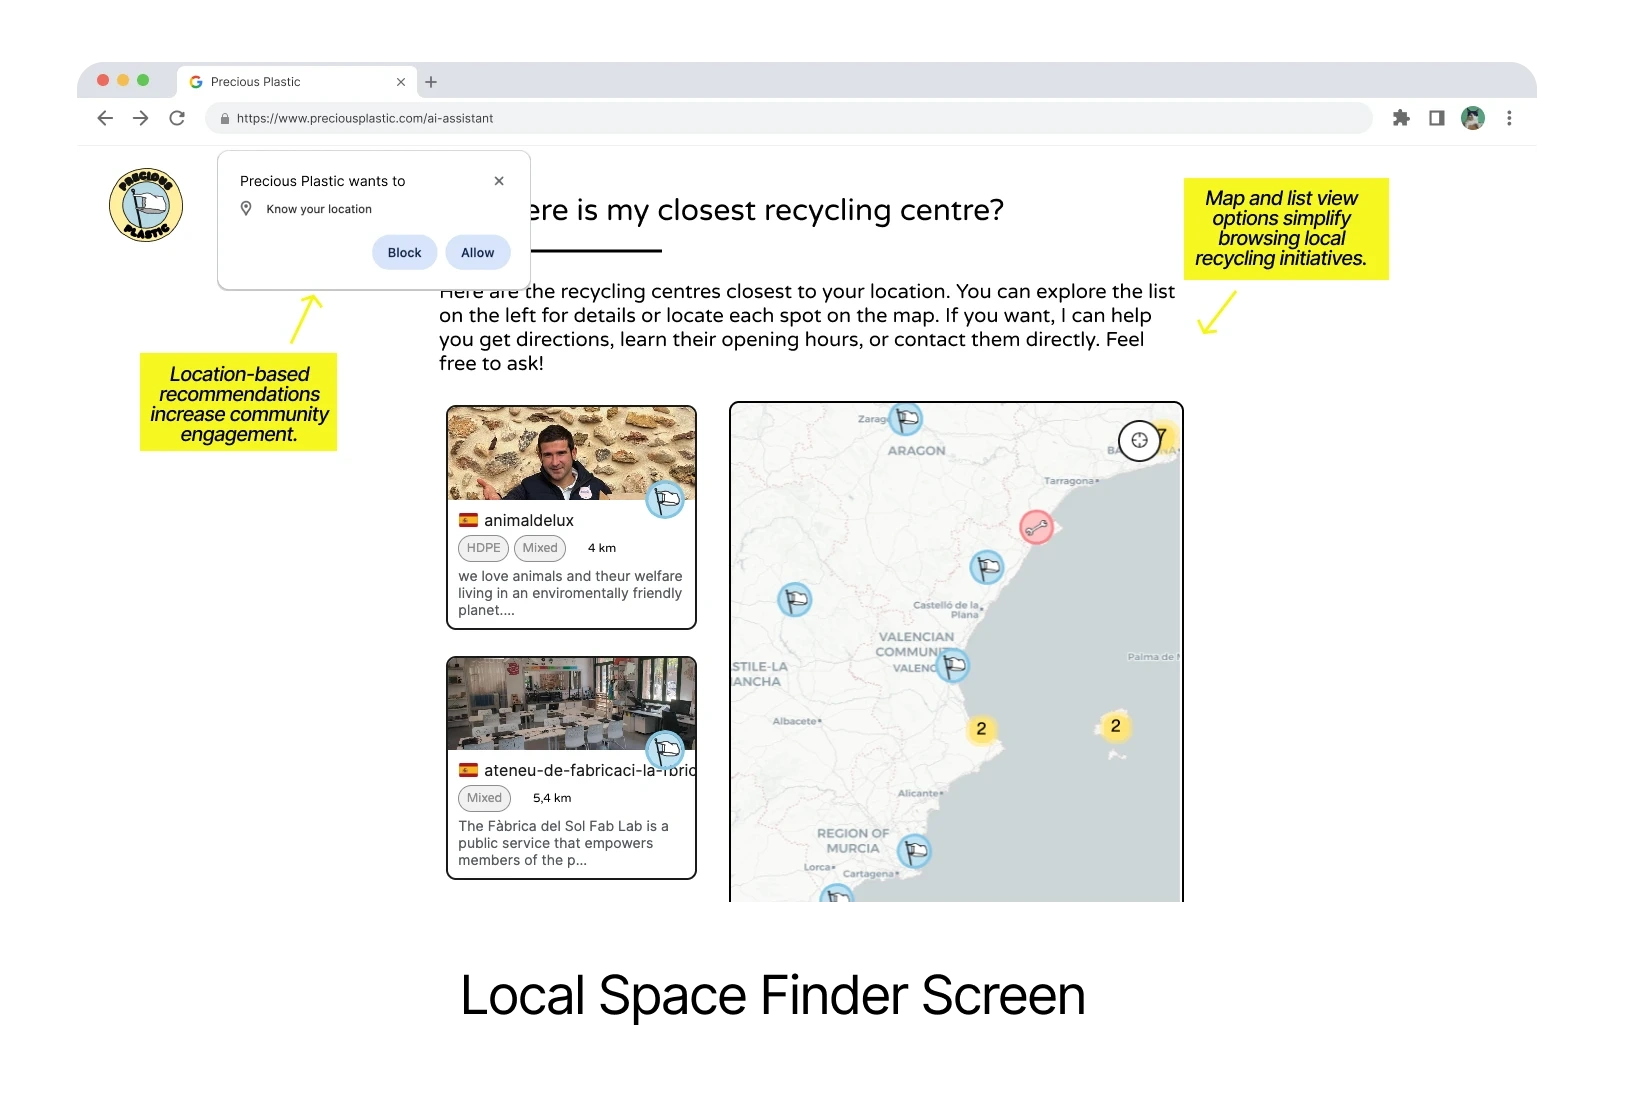Click the Precious Plastic logo

pyautogui.click(x=146, y=205)
